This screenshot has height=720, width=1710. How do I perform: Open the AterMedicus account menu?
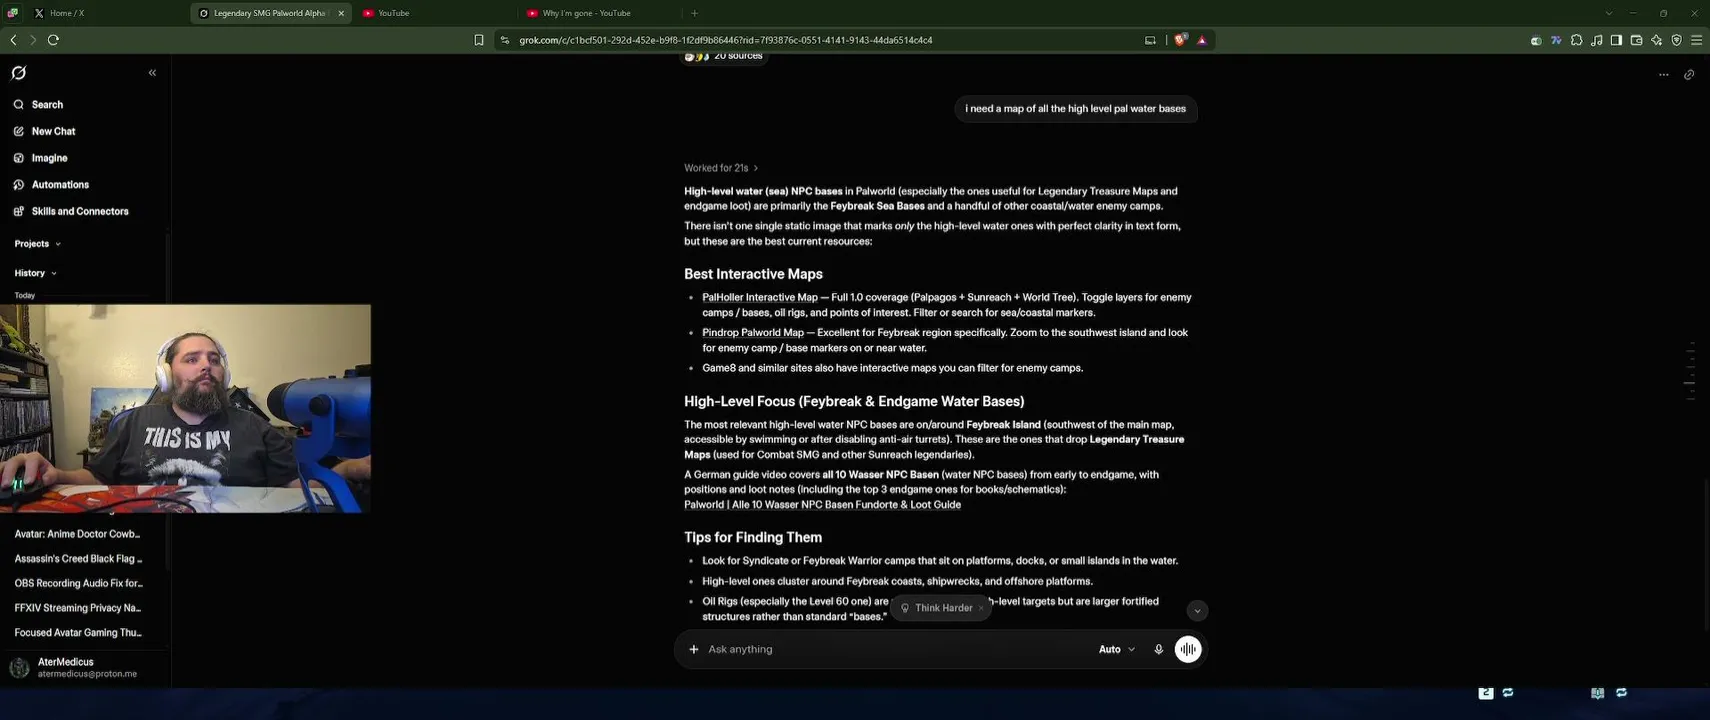pyautogui.click(x=84, y=668)
